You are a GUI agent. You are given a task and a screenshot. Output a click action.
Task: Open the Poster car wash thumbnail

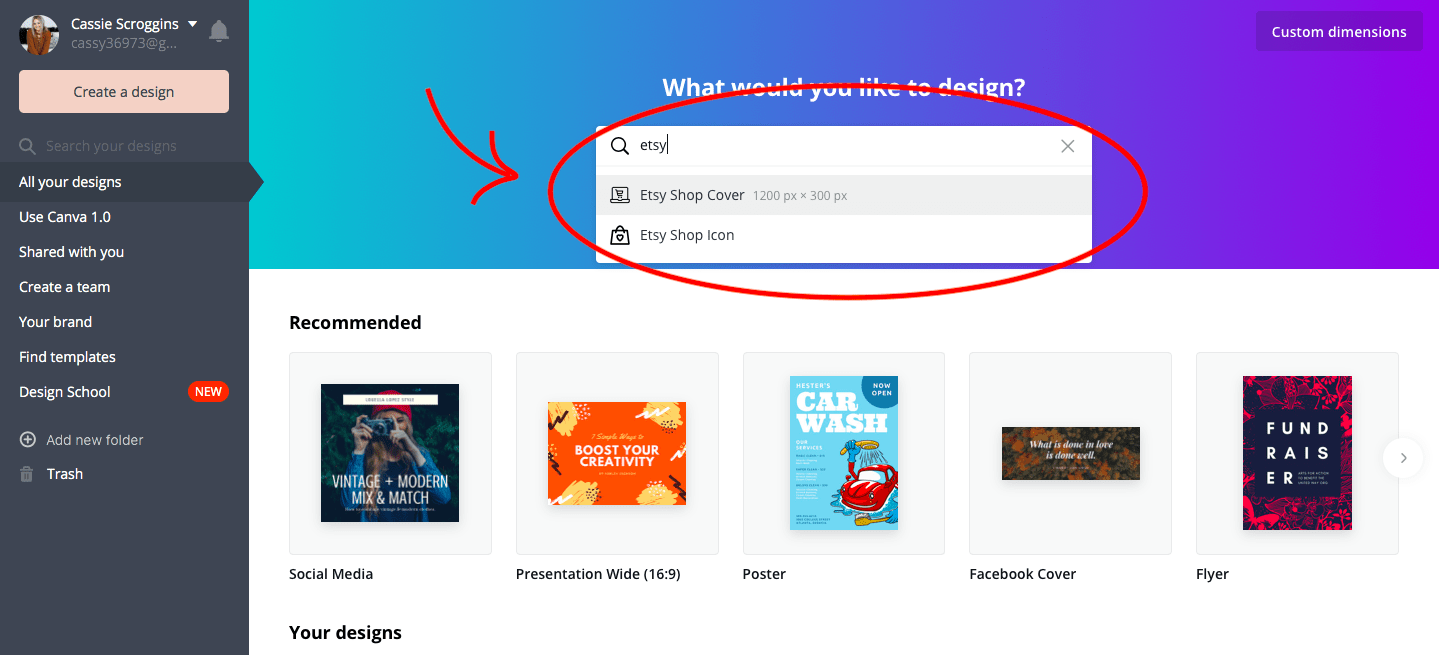(x=844, y=453)
